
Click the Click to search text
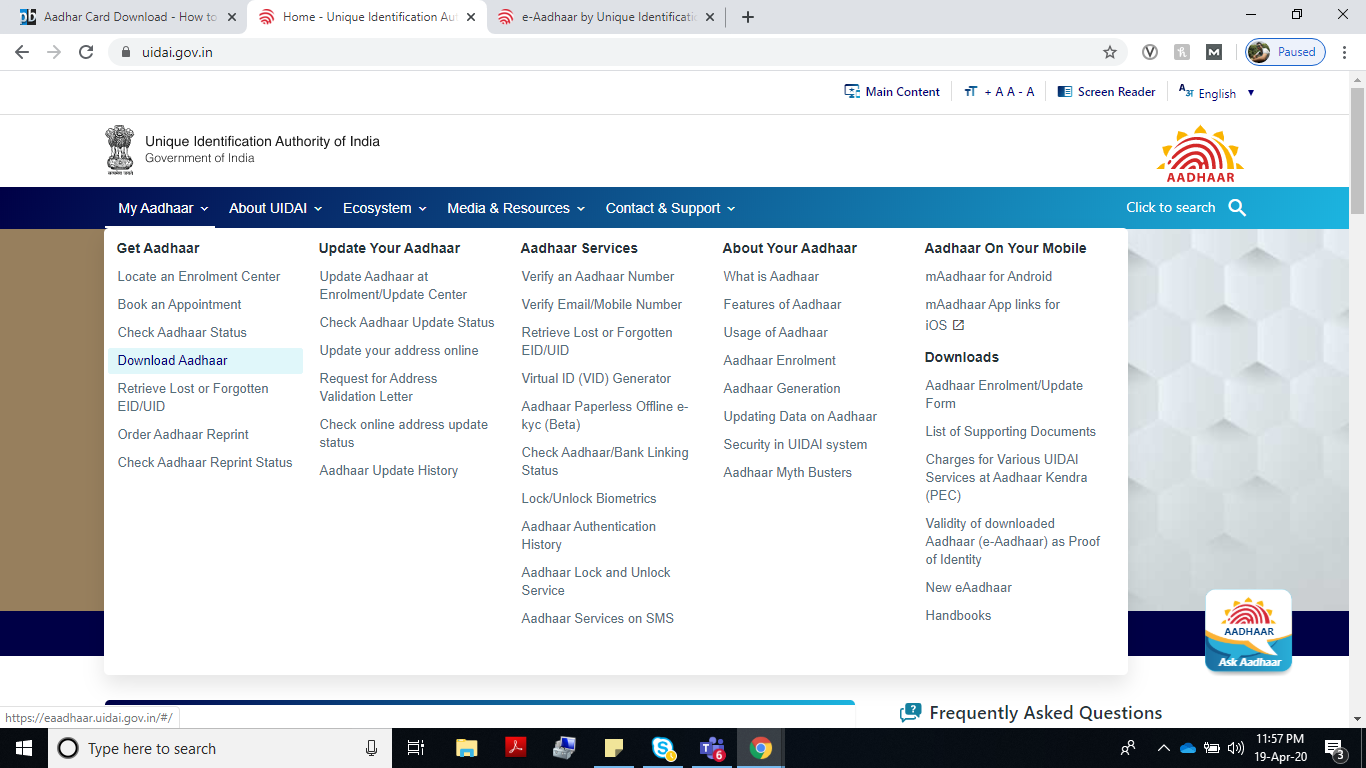click(1170, 208)
